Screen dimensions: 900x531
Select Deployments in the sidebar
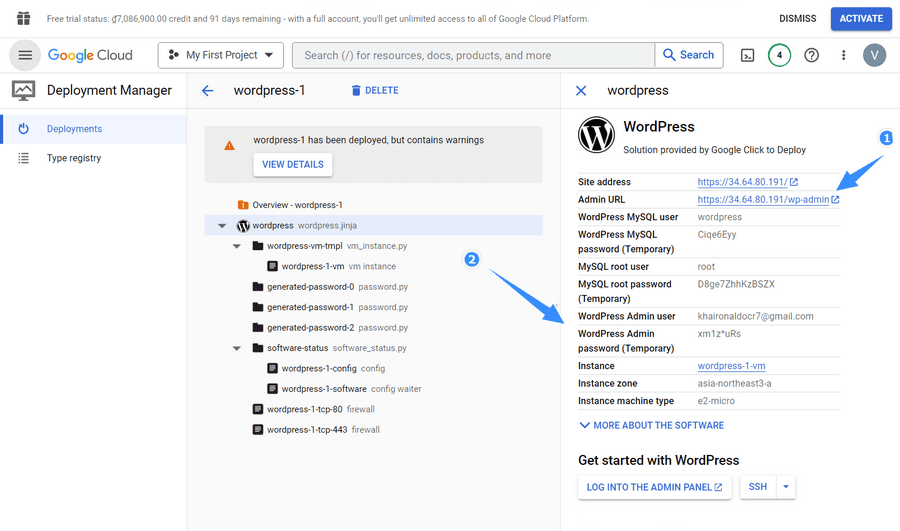point(94,129)
